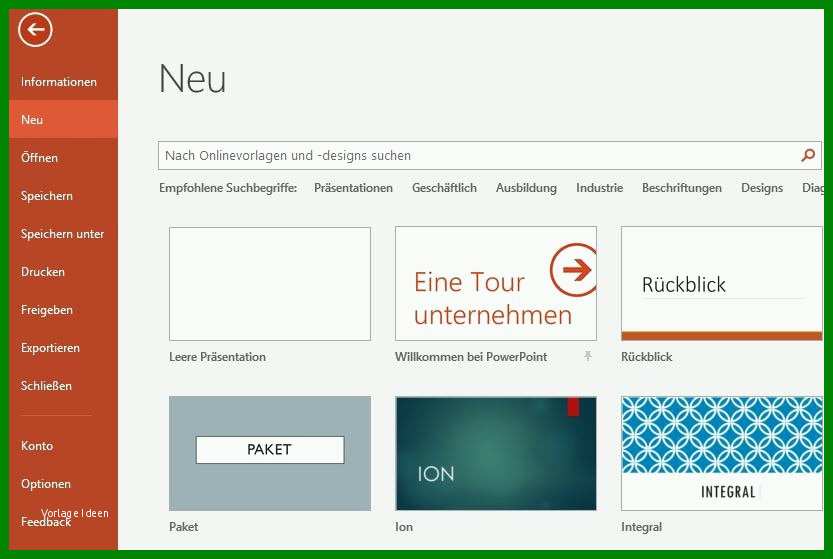Select the Rückblick template thumbnail
This screenshot has height=559, width=833.
coord(721,284)
